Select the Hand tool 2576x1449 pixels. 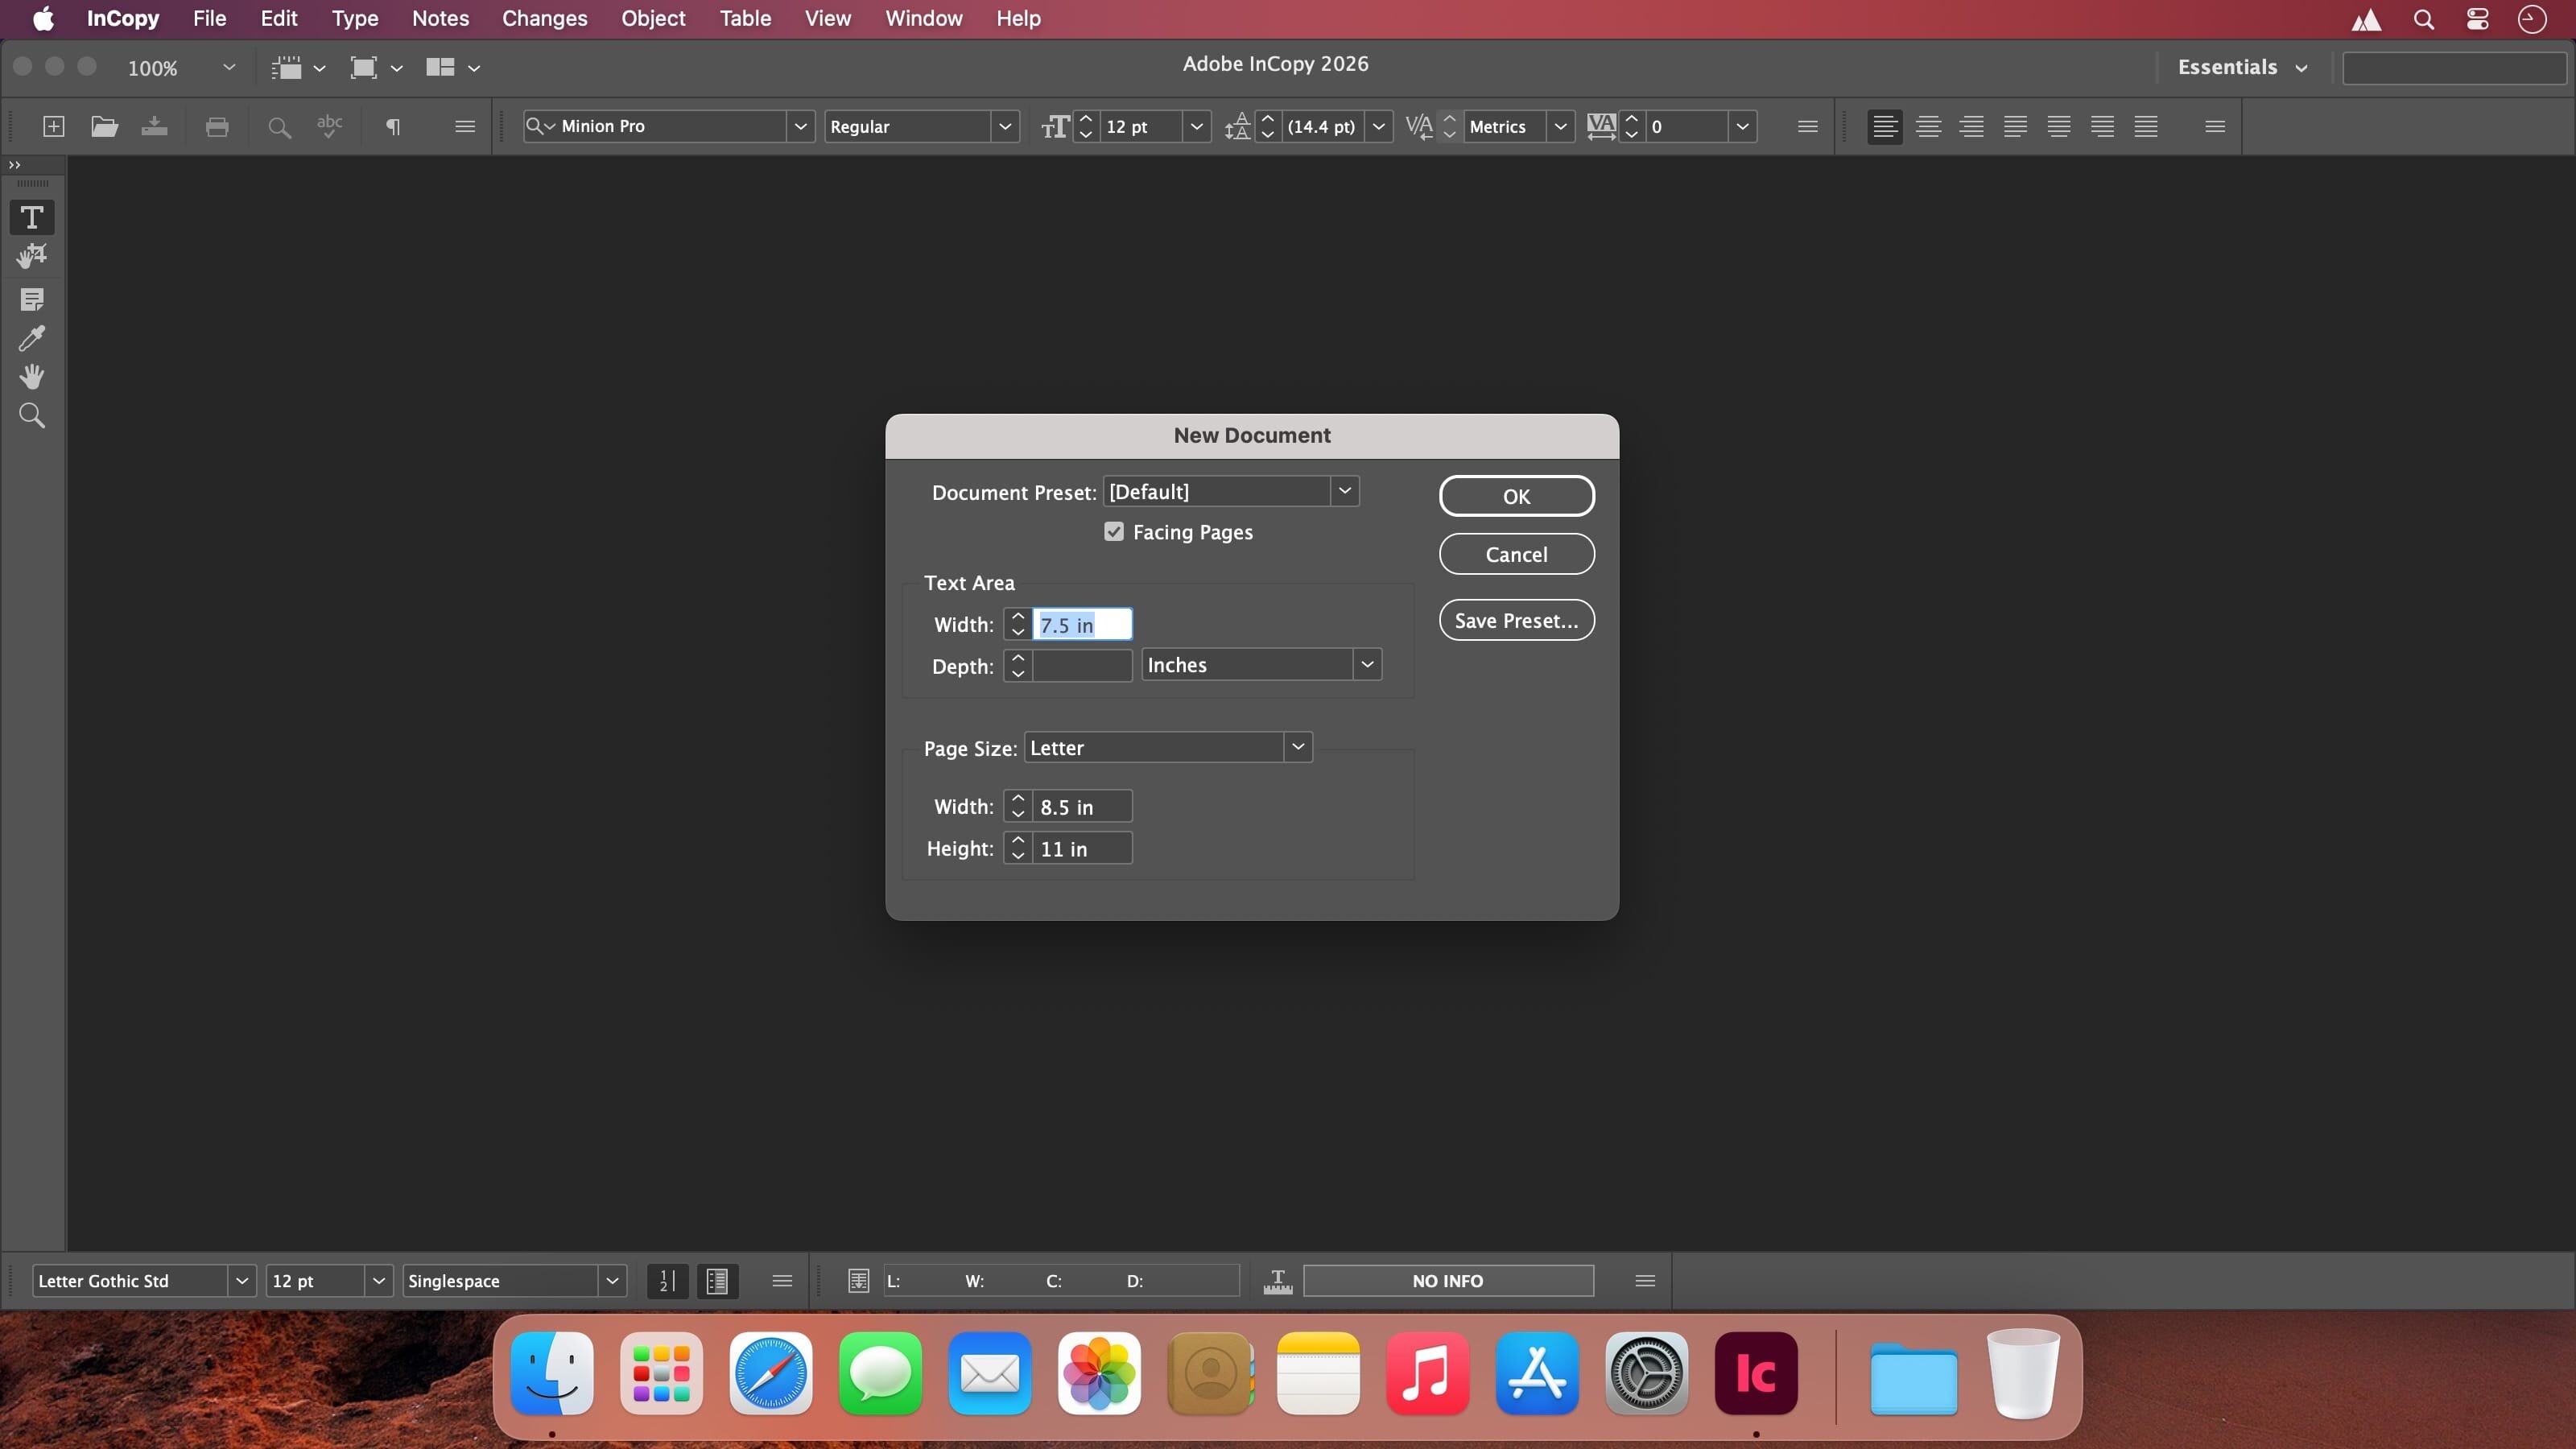coord(32,376)
